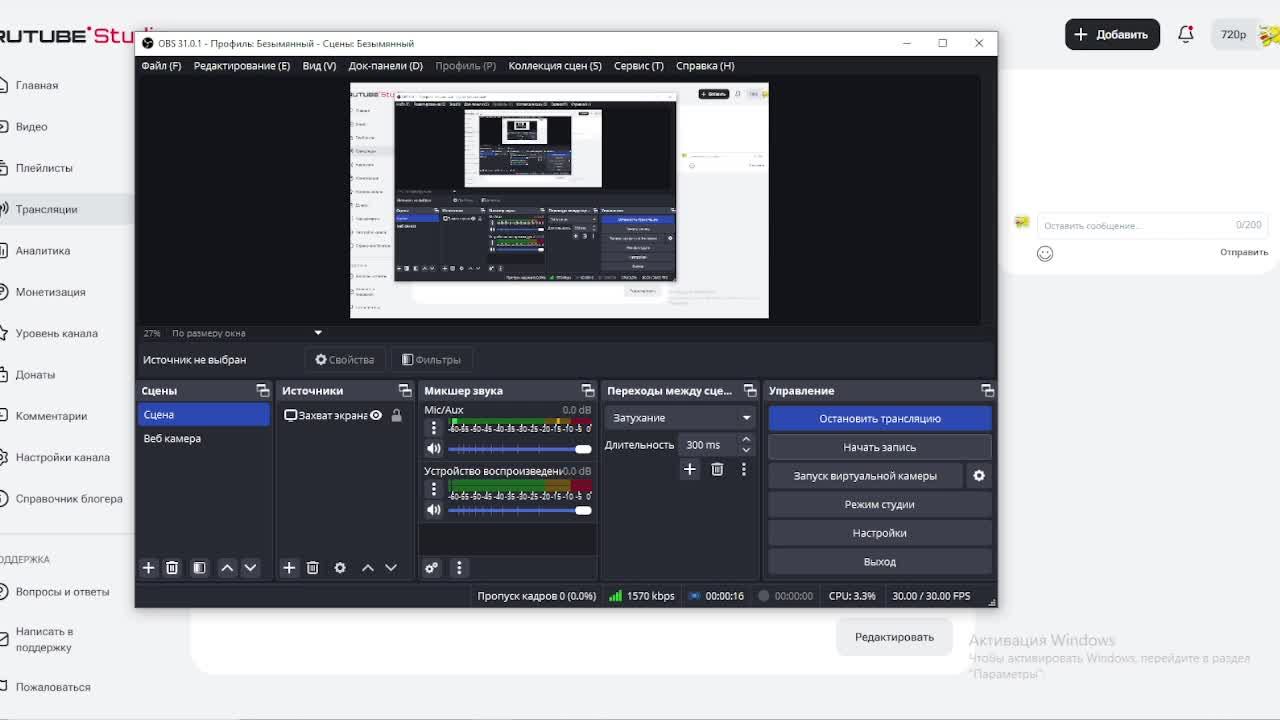Open the Сервис (T) menu
The image size is (1280, 720).
coord(639,66)
